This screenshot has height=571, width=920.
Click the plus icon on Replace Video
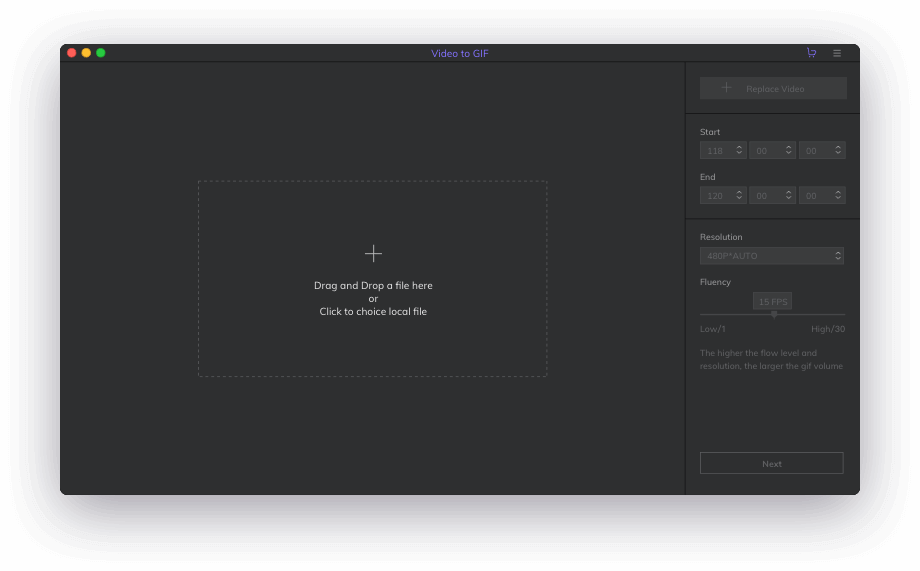(726, 88)
